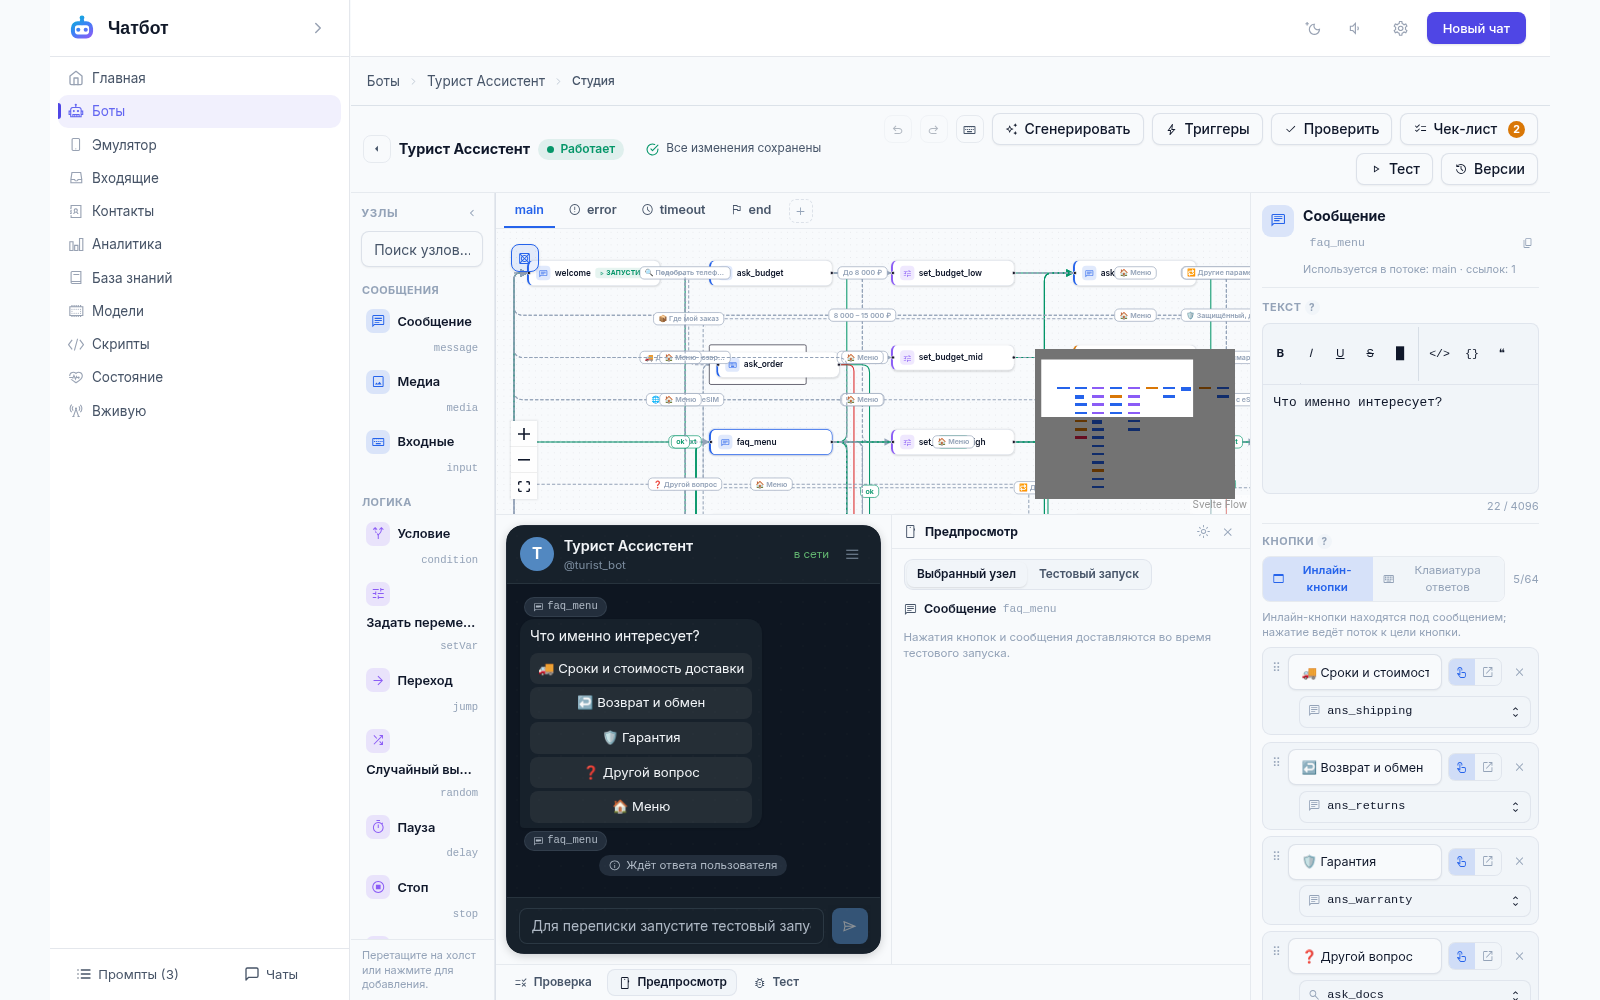Fit the flow view to screen
The width and height of the screenshot is (1600, 1000).
click(x=524, y=487)
